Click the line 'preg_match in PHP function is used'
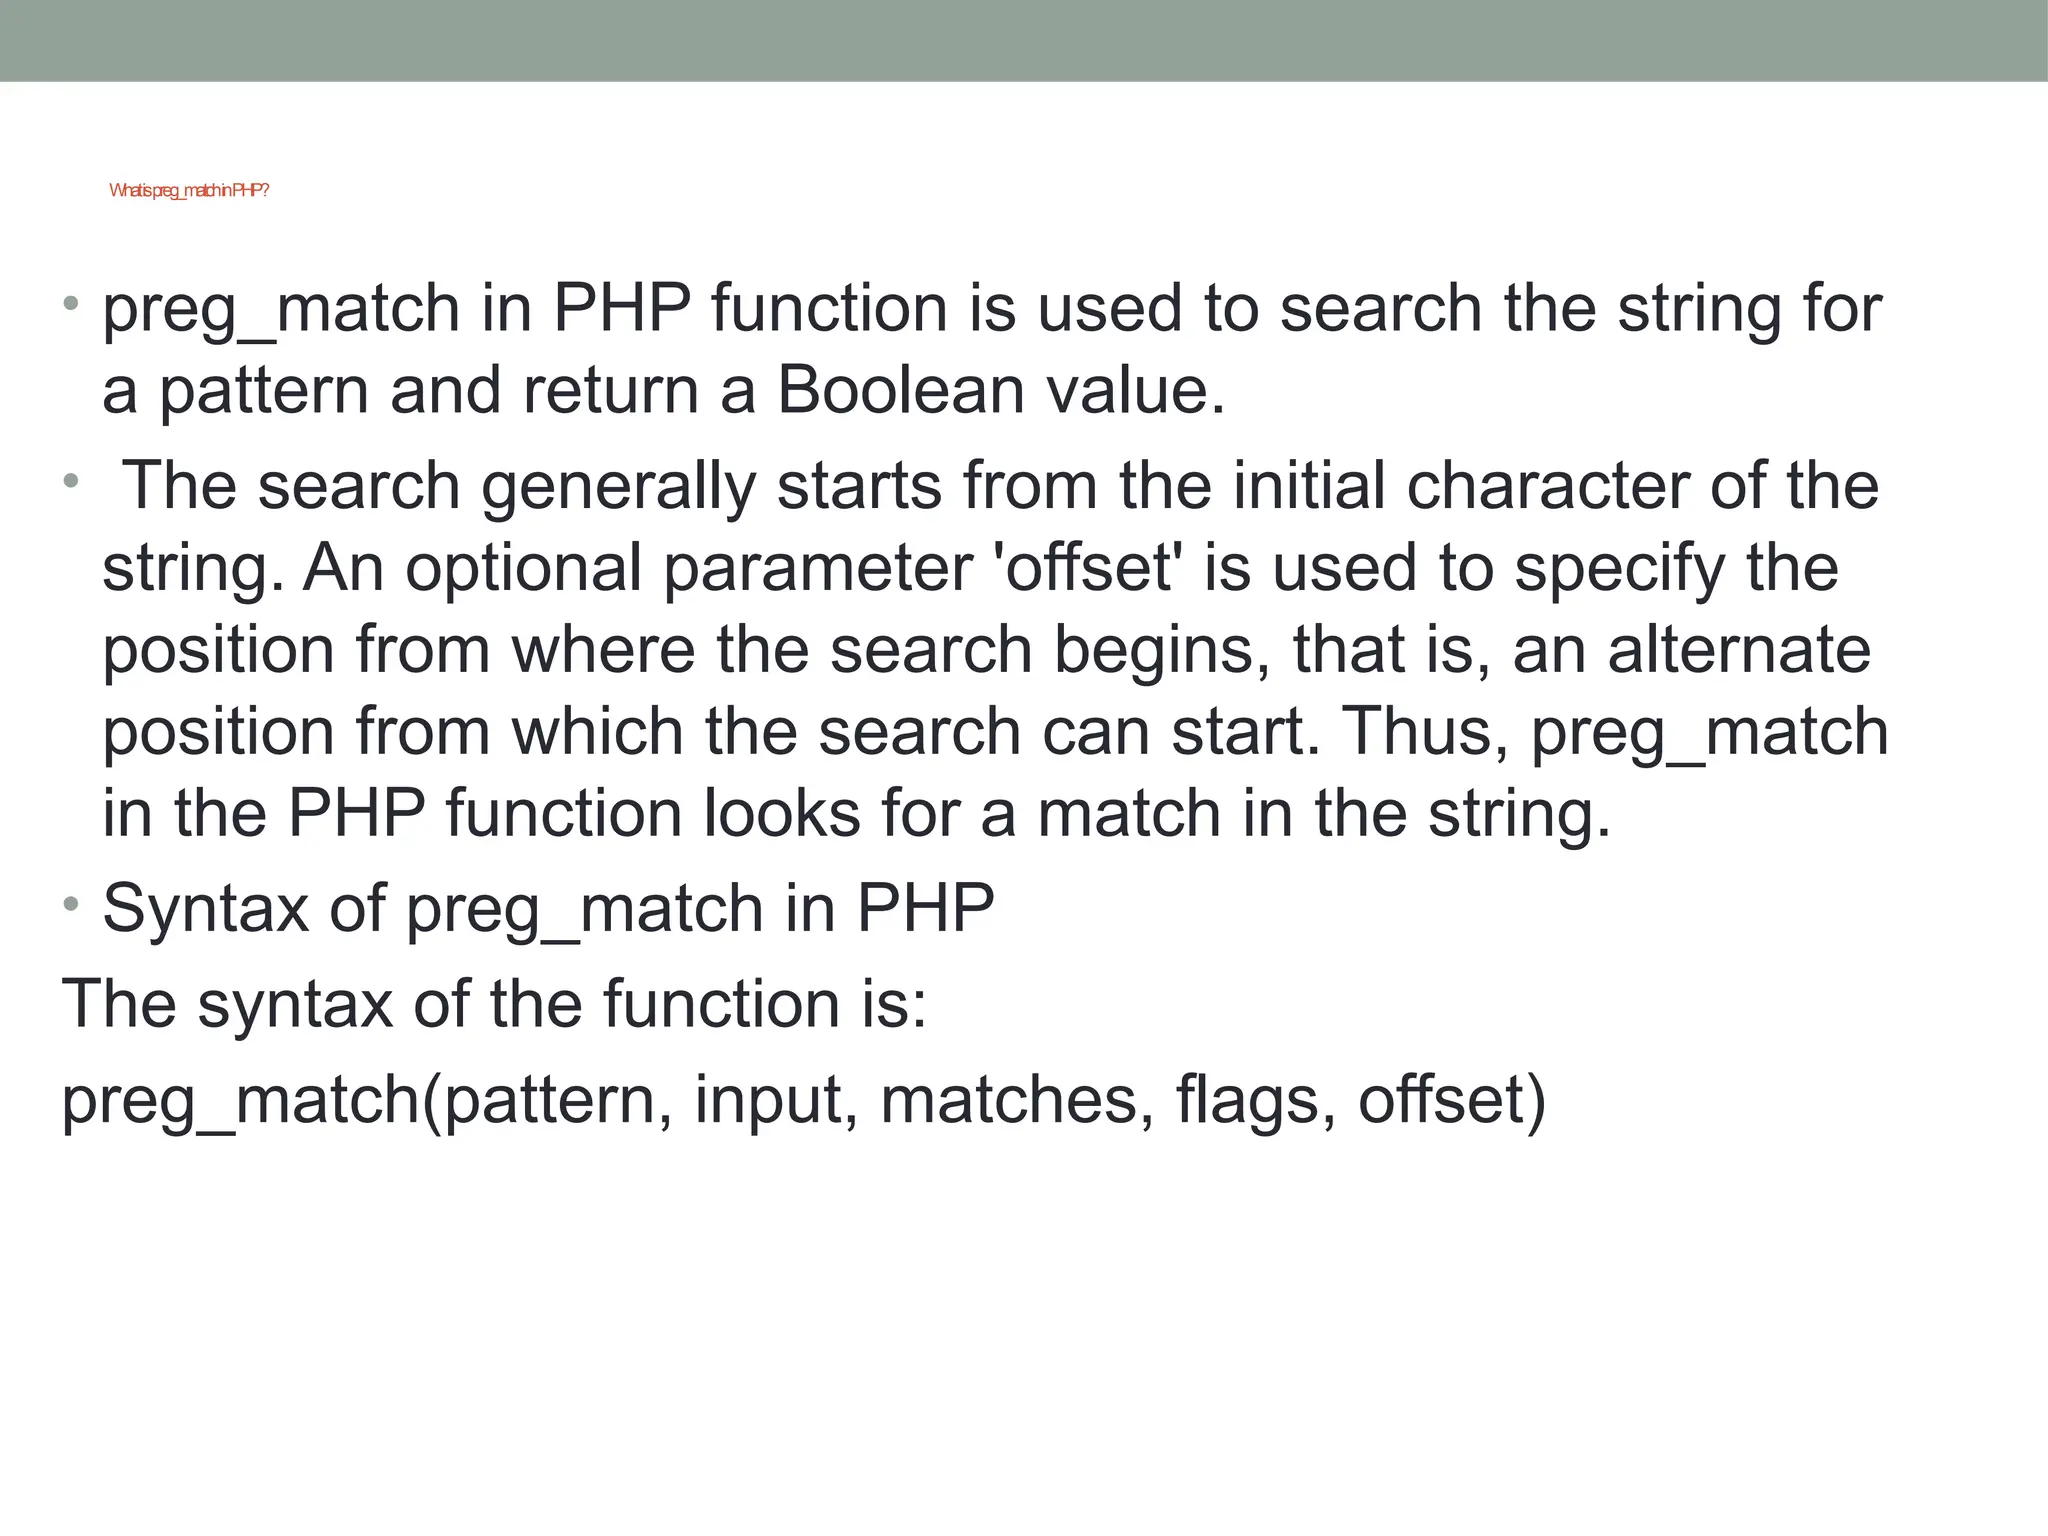2048x1536 pixels. tap(992, 310)
